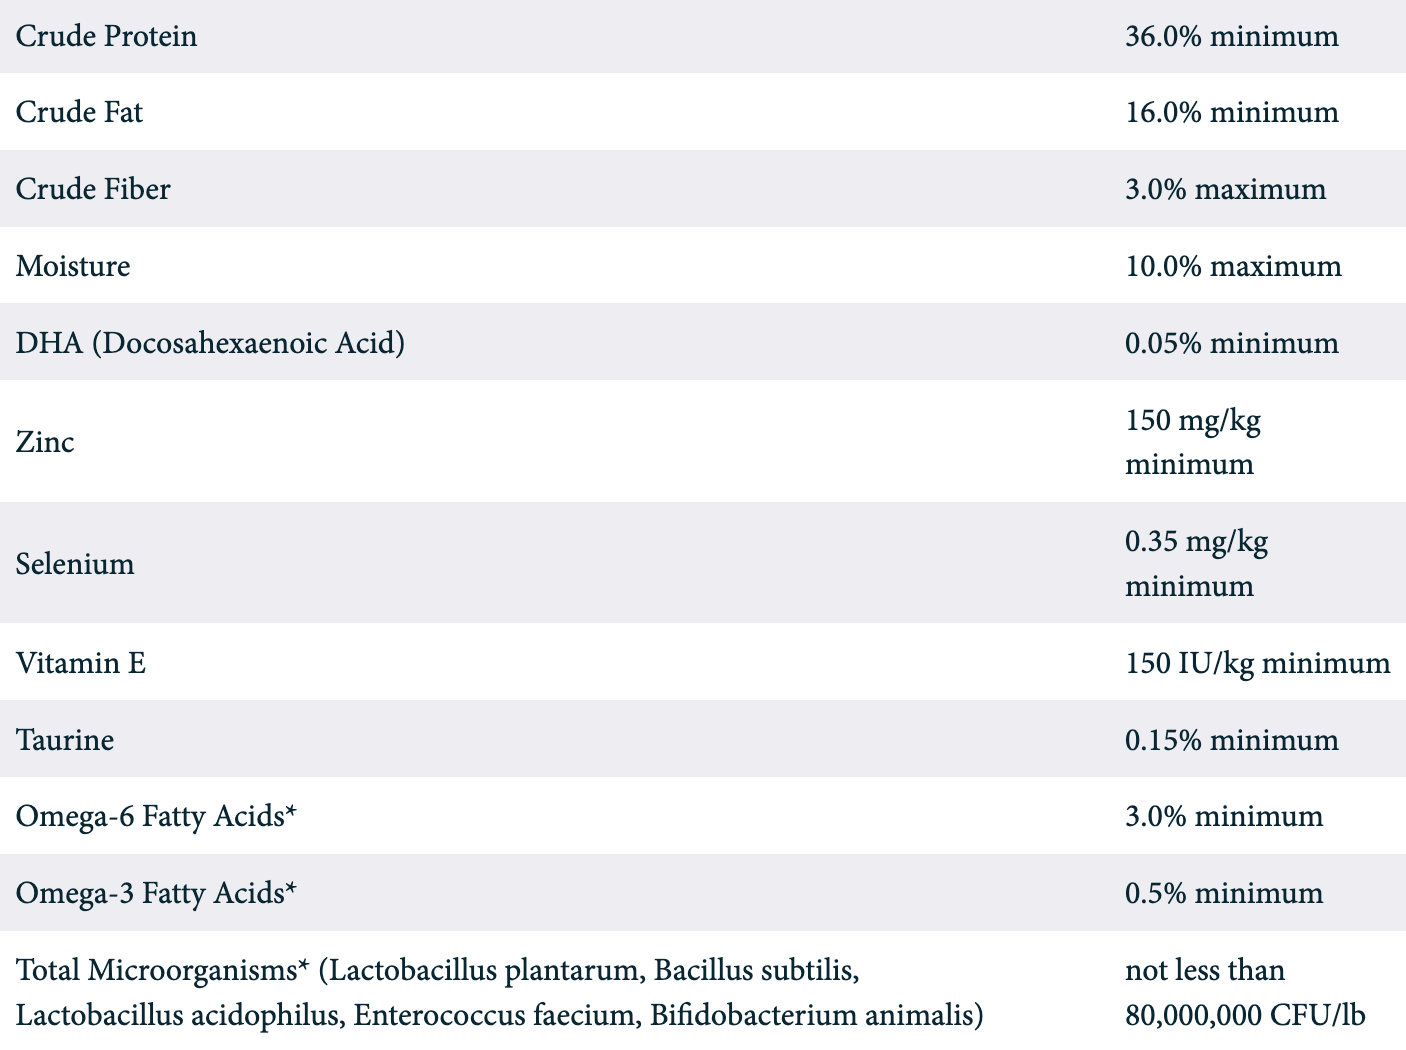This screenshot has width=1406, height=1050.
Task: Click the Crude Fiber label
Action: tap(93, 189)
